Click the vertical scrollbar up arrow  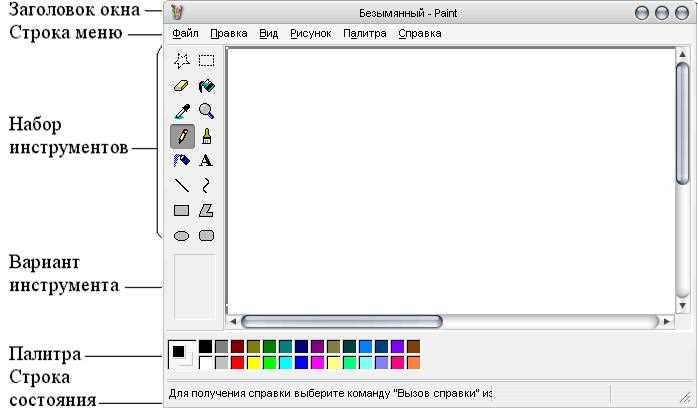coord(682,54)
